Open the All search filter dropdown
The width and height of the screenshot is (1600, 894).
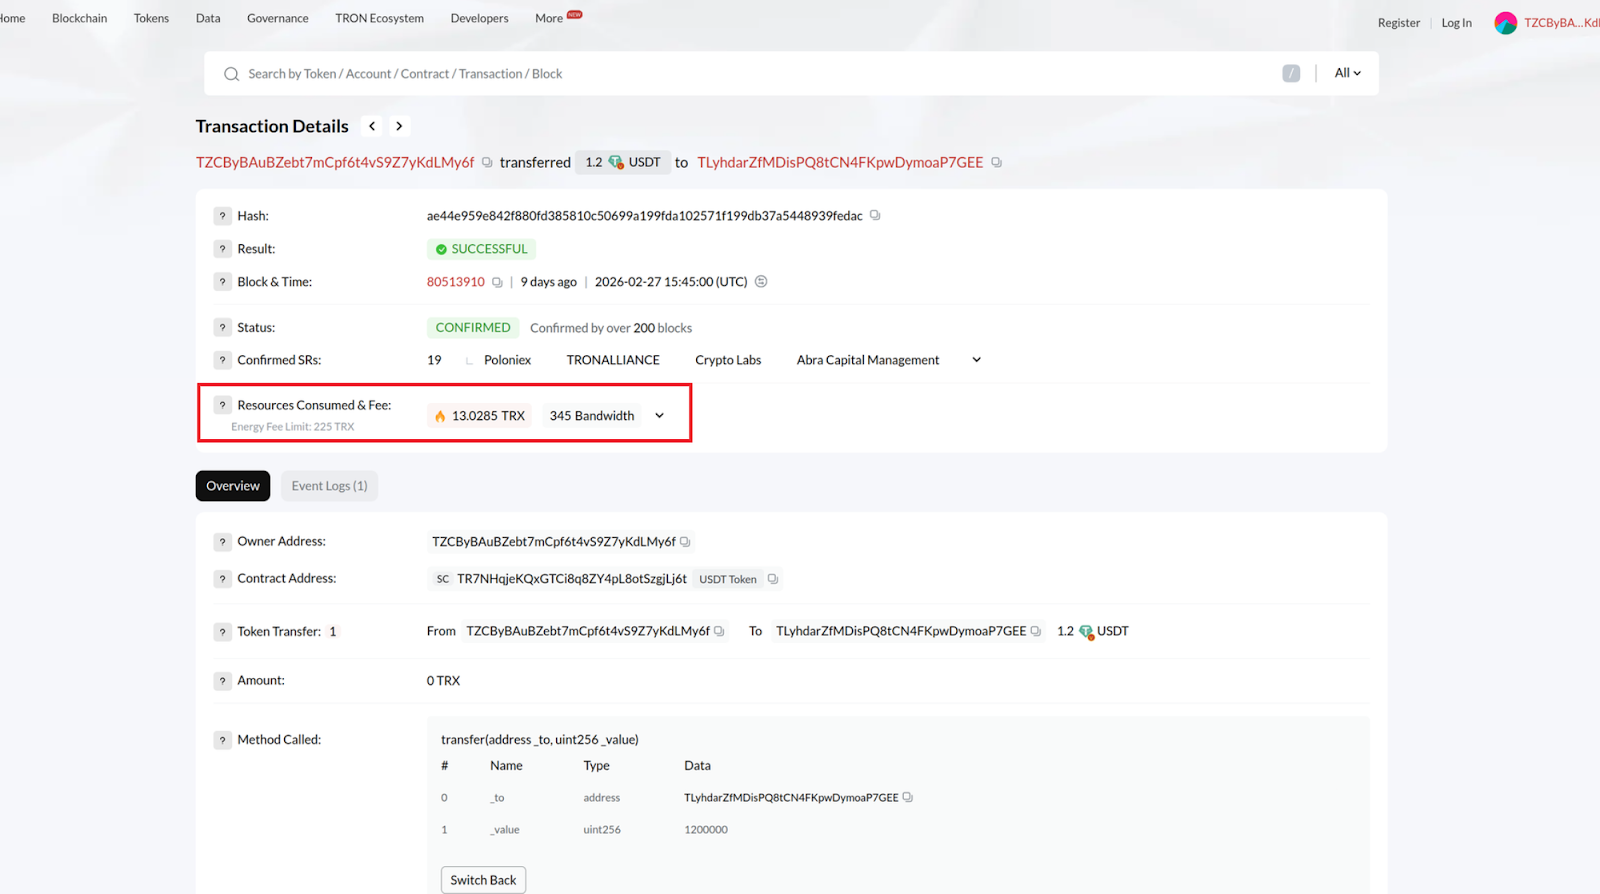[x=1347, y=73]
